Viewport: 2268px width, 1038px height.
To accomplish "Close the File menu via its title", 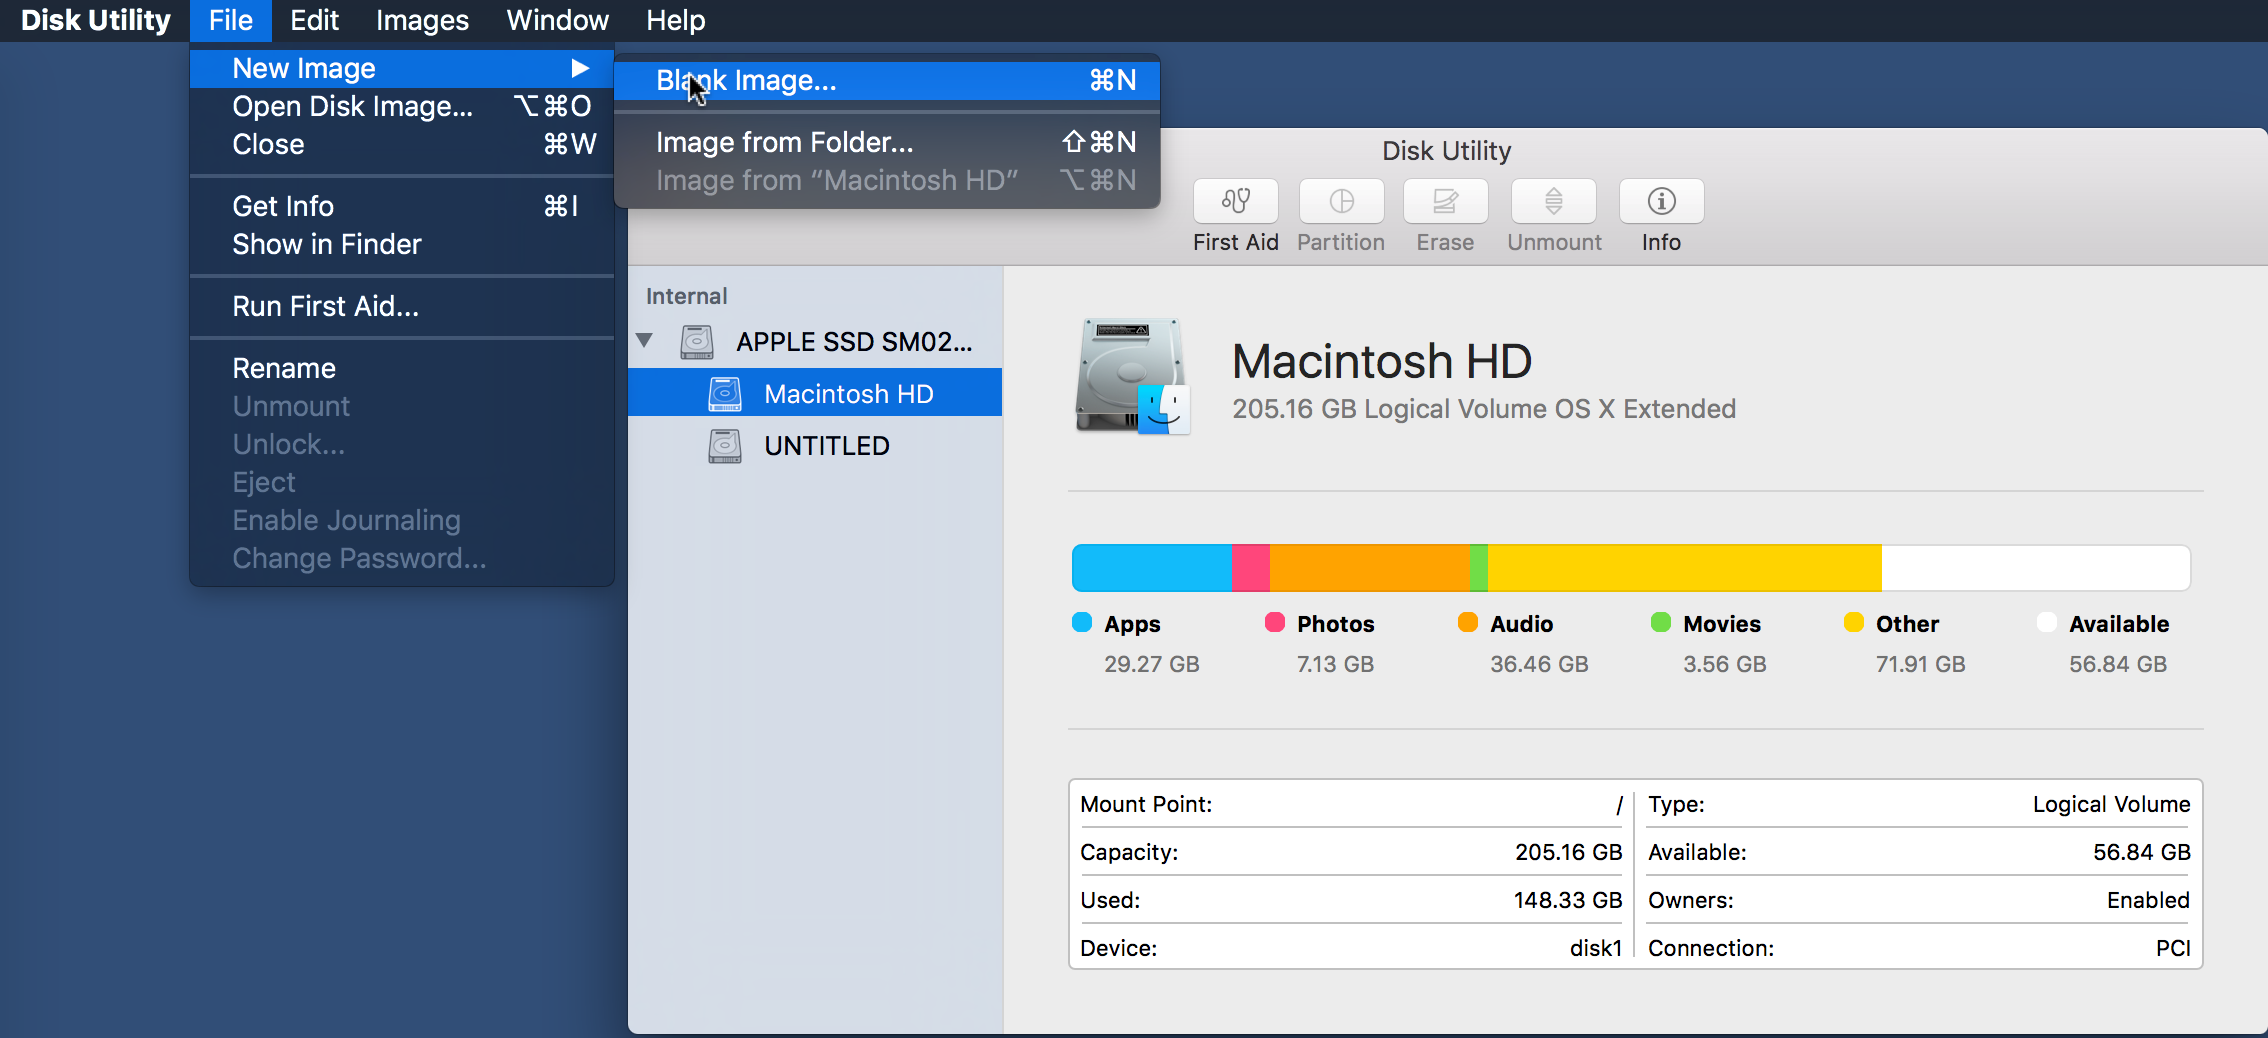I will 231,20.
